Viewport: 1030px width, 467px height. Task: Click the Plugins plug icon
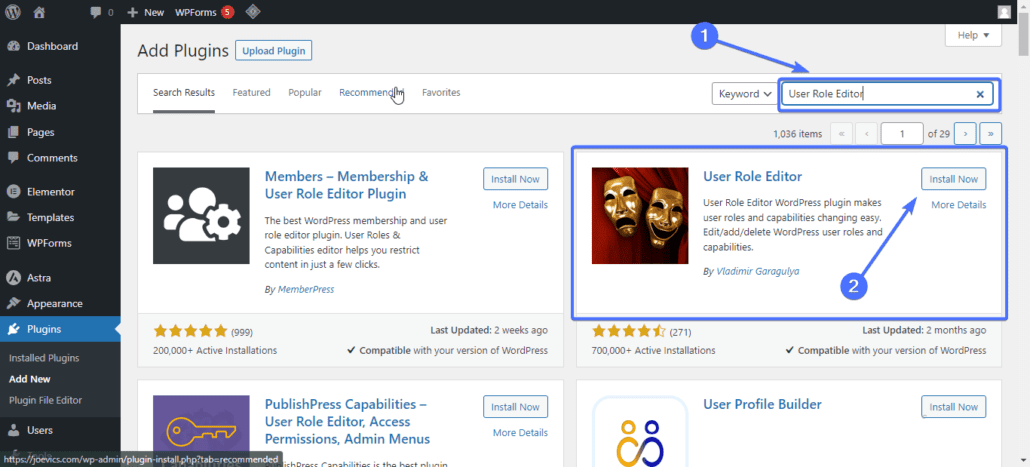point(13,329)
